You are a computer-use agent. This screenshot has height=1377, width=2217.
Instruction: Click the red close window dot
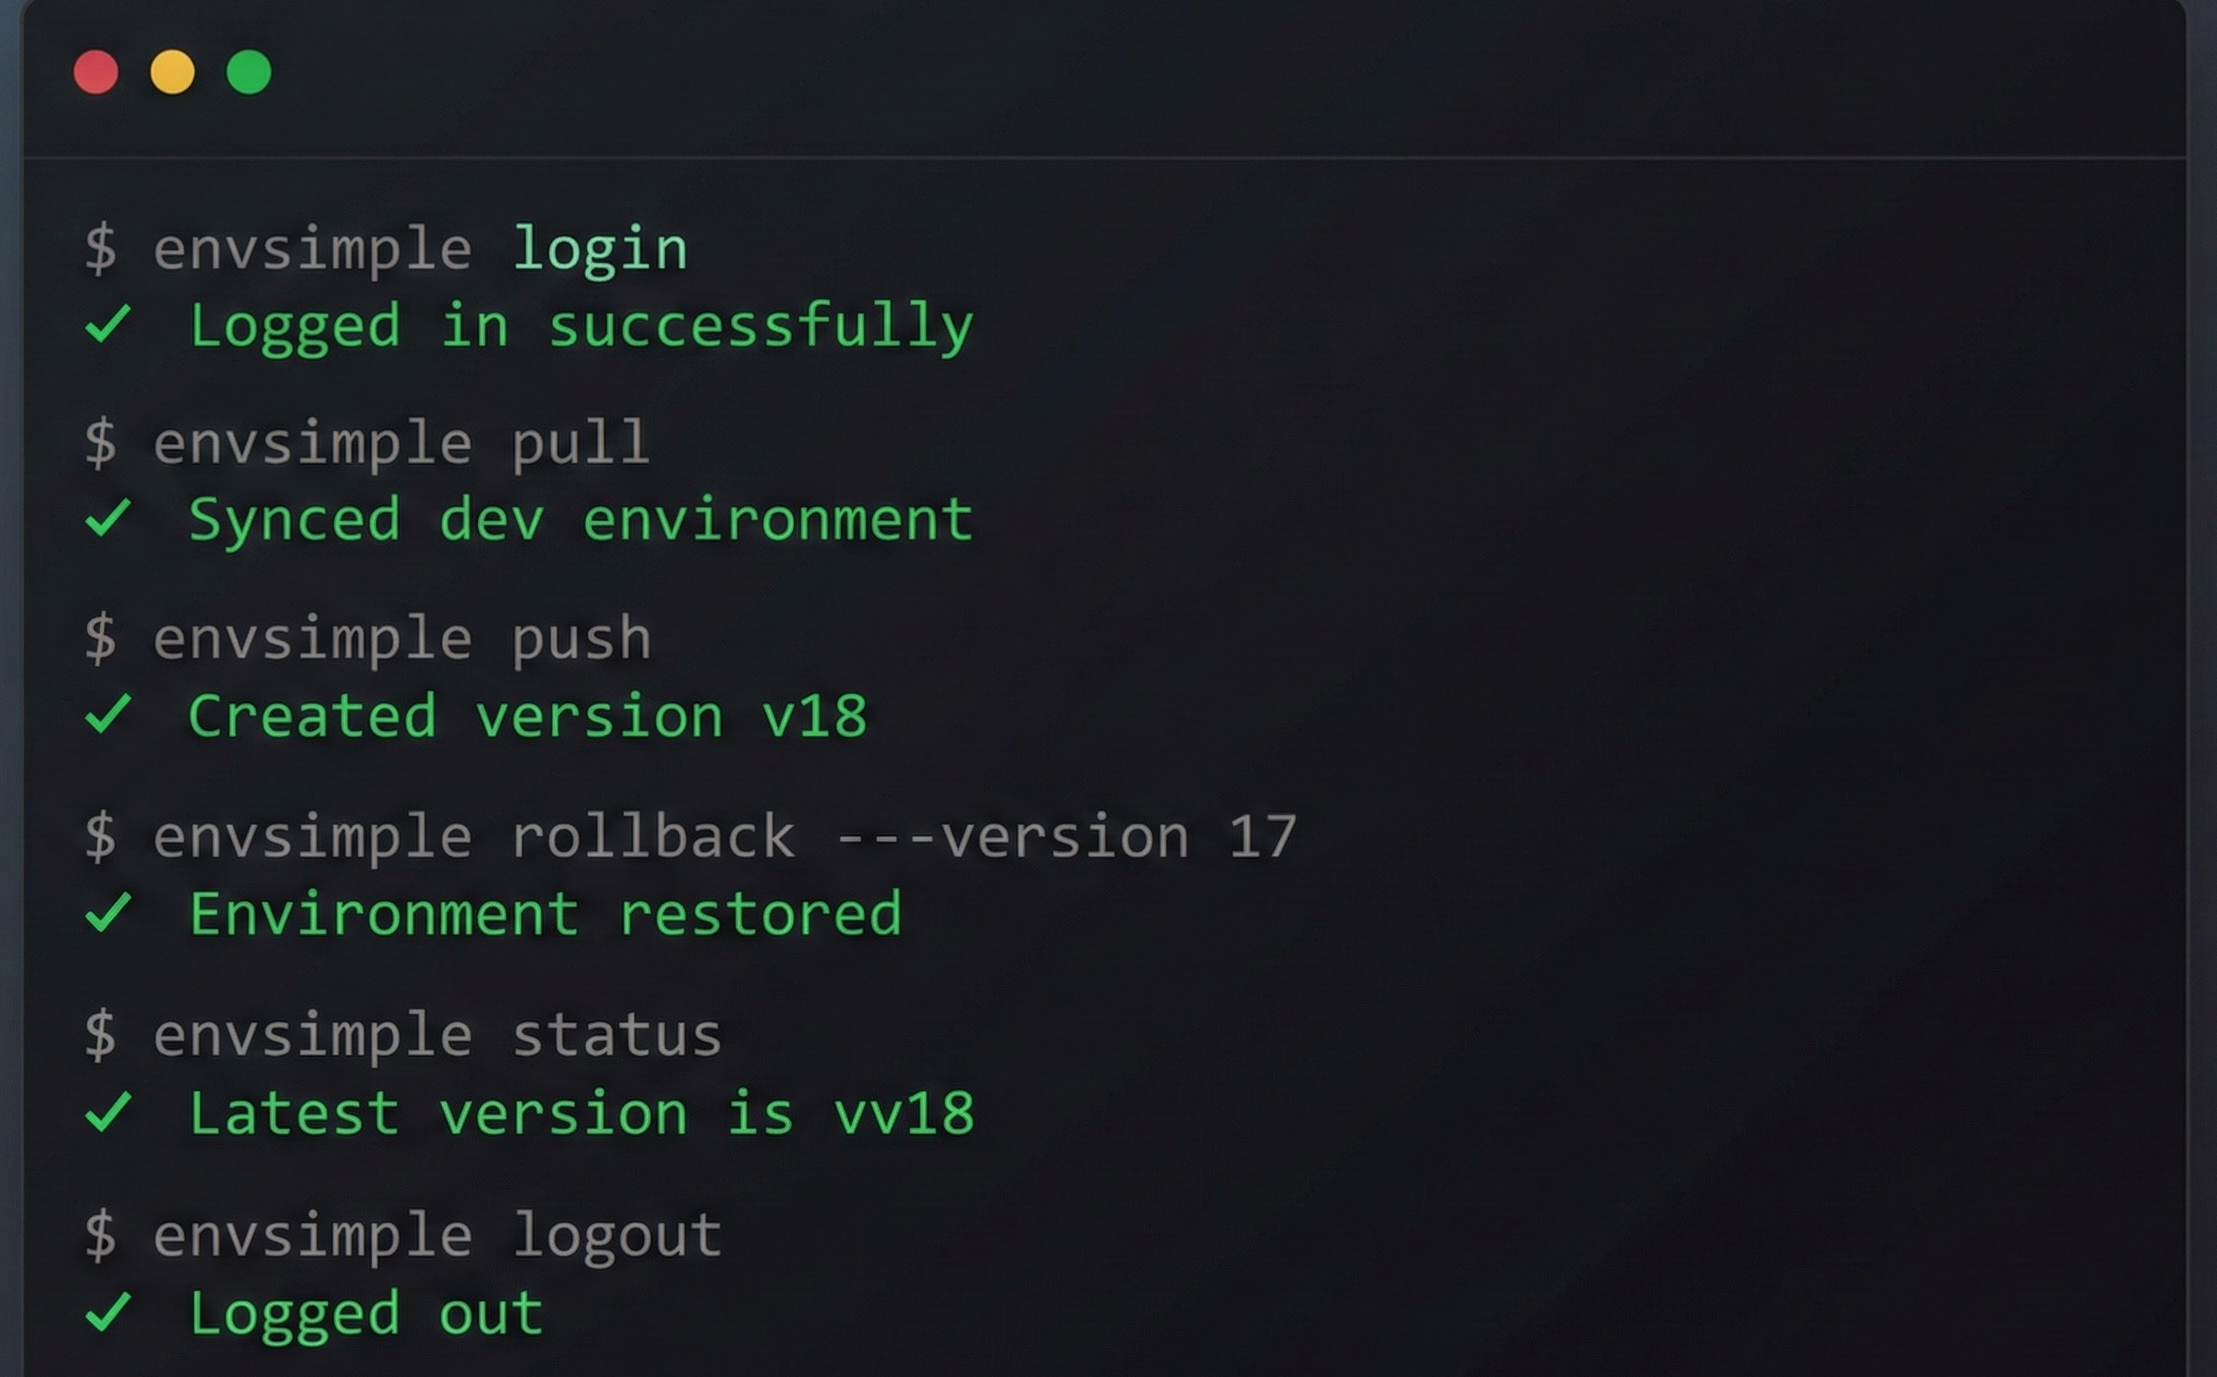[96, 72]
